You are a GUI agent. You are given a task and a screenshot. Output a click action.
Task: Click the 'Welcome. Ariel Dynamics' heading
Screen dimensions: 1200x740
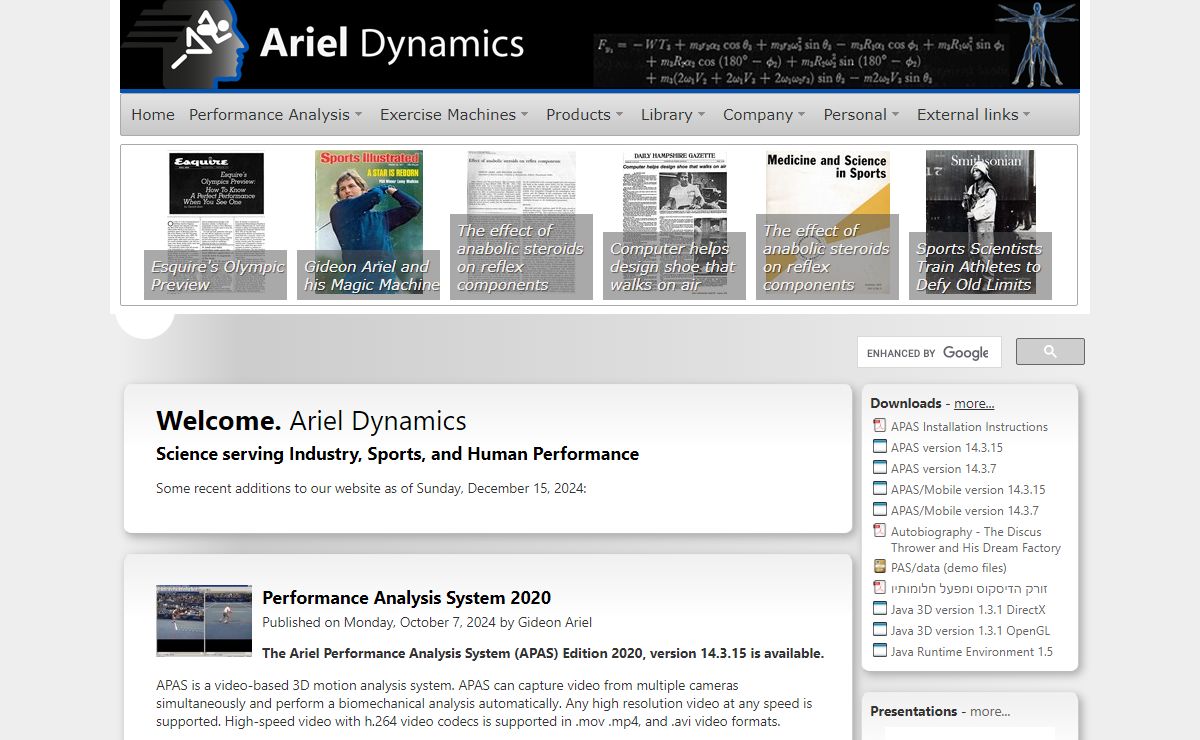pos(311,421)
